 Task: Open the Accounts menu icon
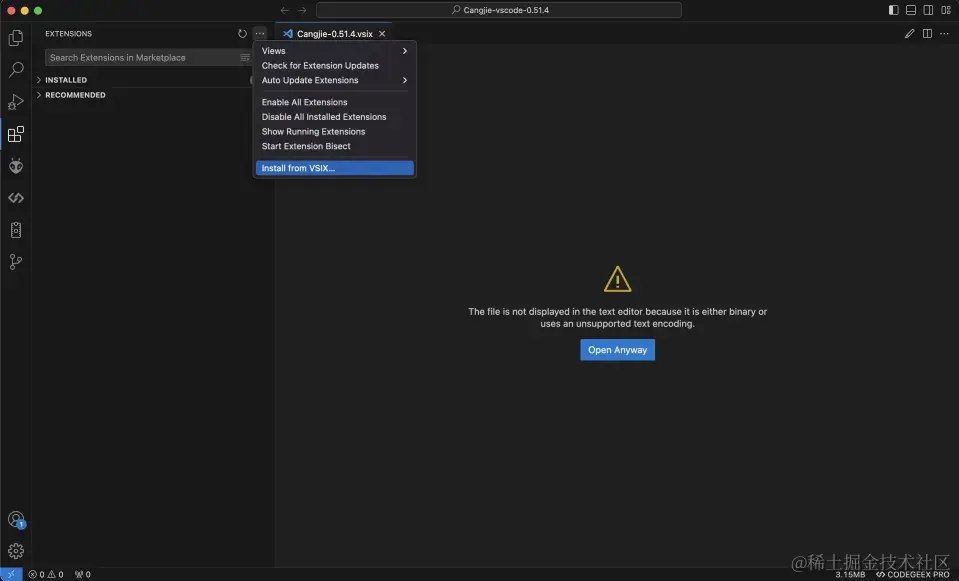coord(16,520)
